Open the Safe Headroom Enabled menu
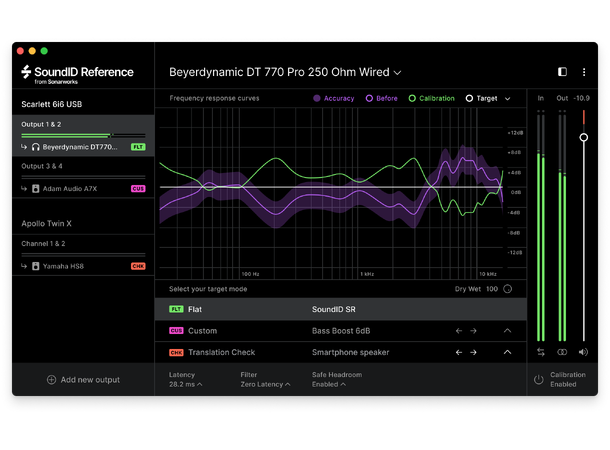This screenshot has height=450, width=610. point(329,384)
